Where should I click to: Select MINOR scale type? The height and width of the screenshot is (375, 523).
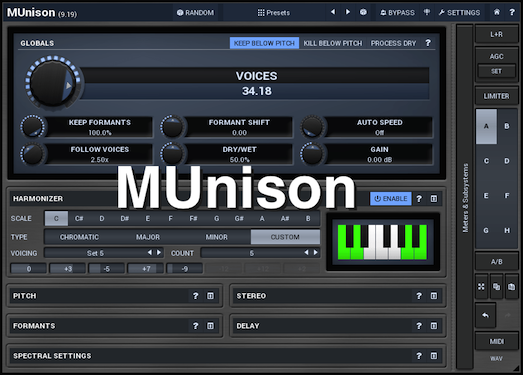[x=216, y=237]
